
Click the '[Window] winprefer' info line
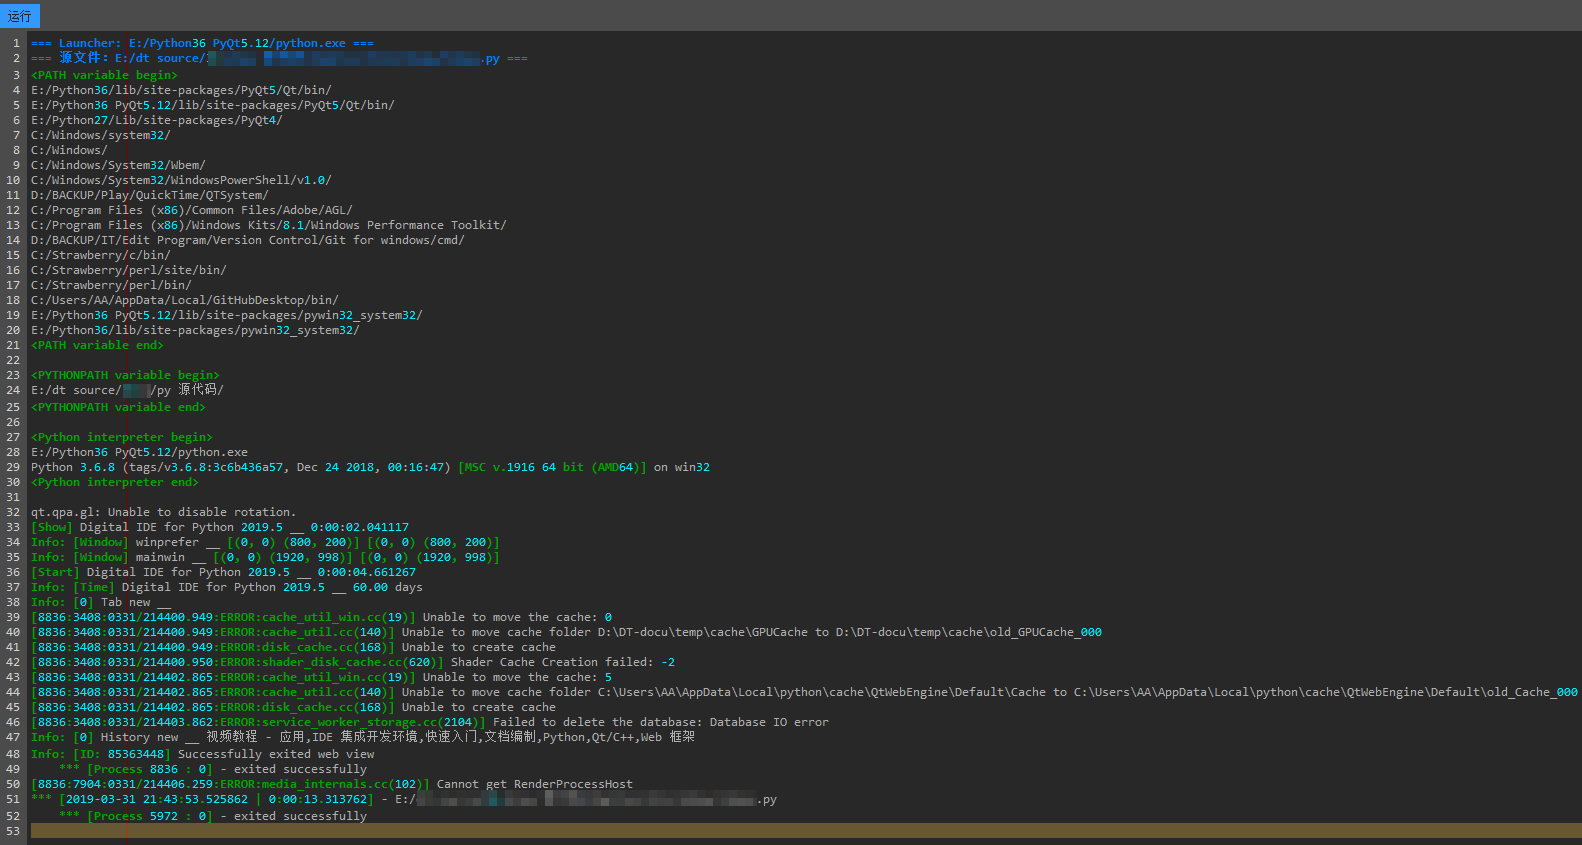point(265,542)
